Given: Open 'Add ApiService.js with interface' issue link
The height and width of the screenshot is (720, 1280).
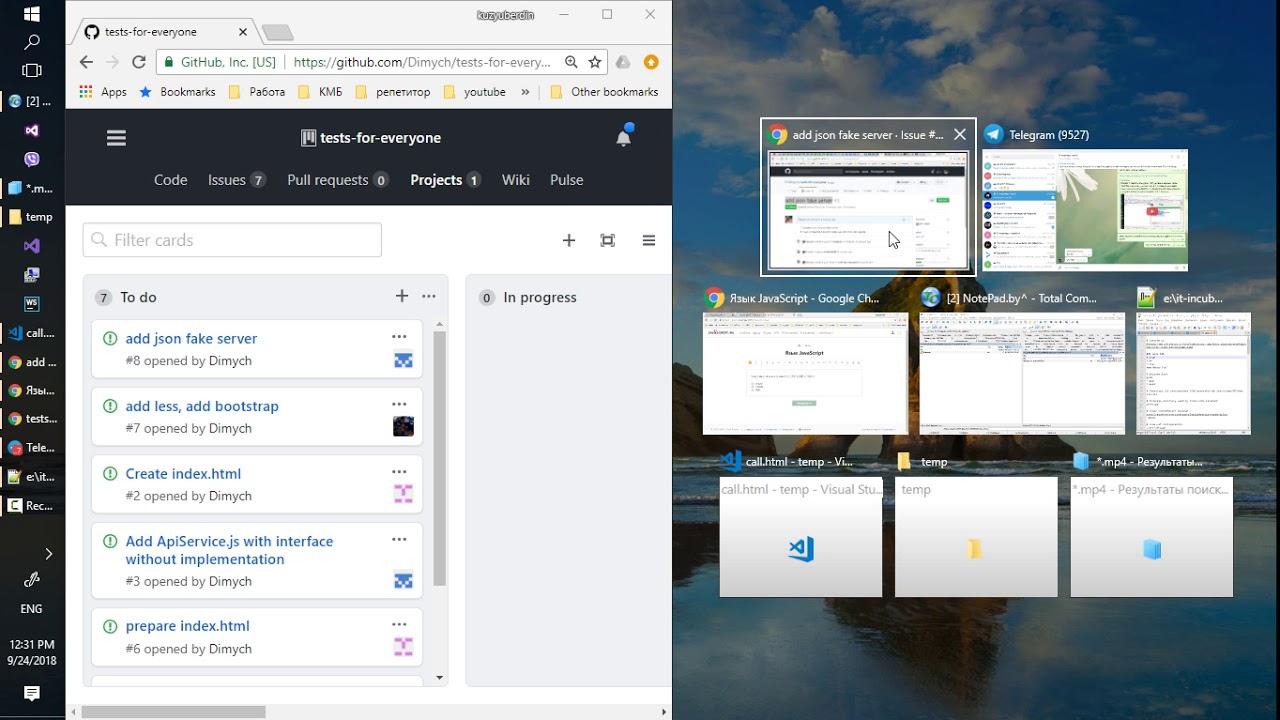Looking at the screenshot, I should (x=229, y=550).
